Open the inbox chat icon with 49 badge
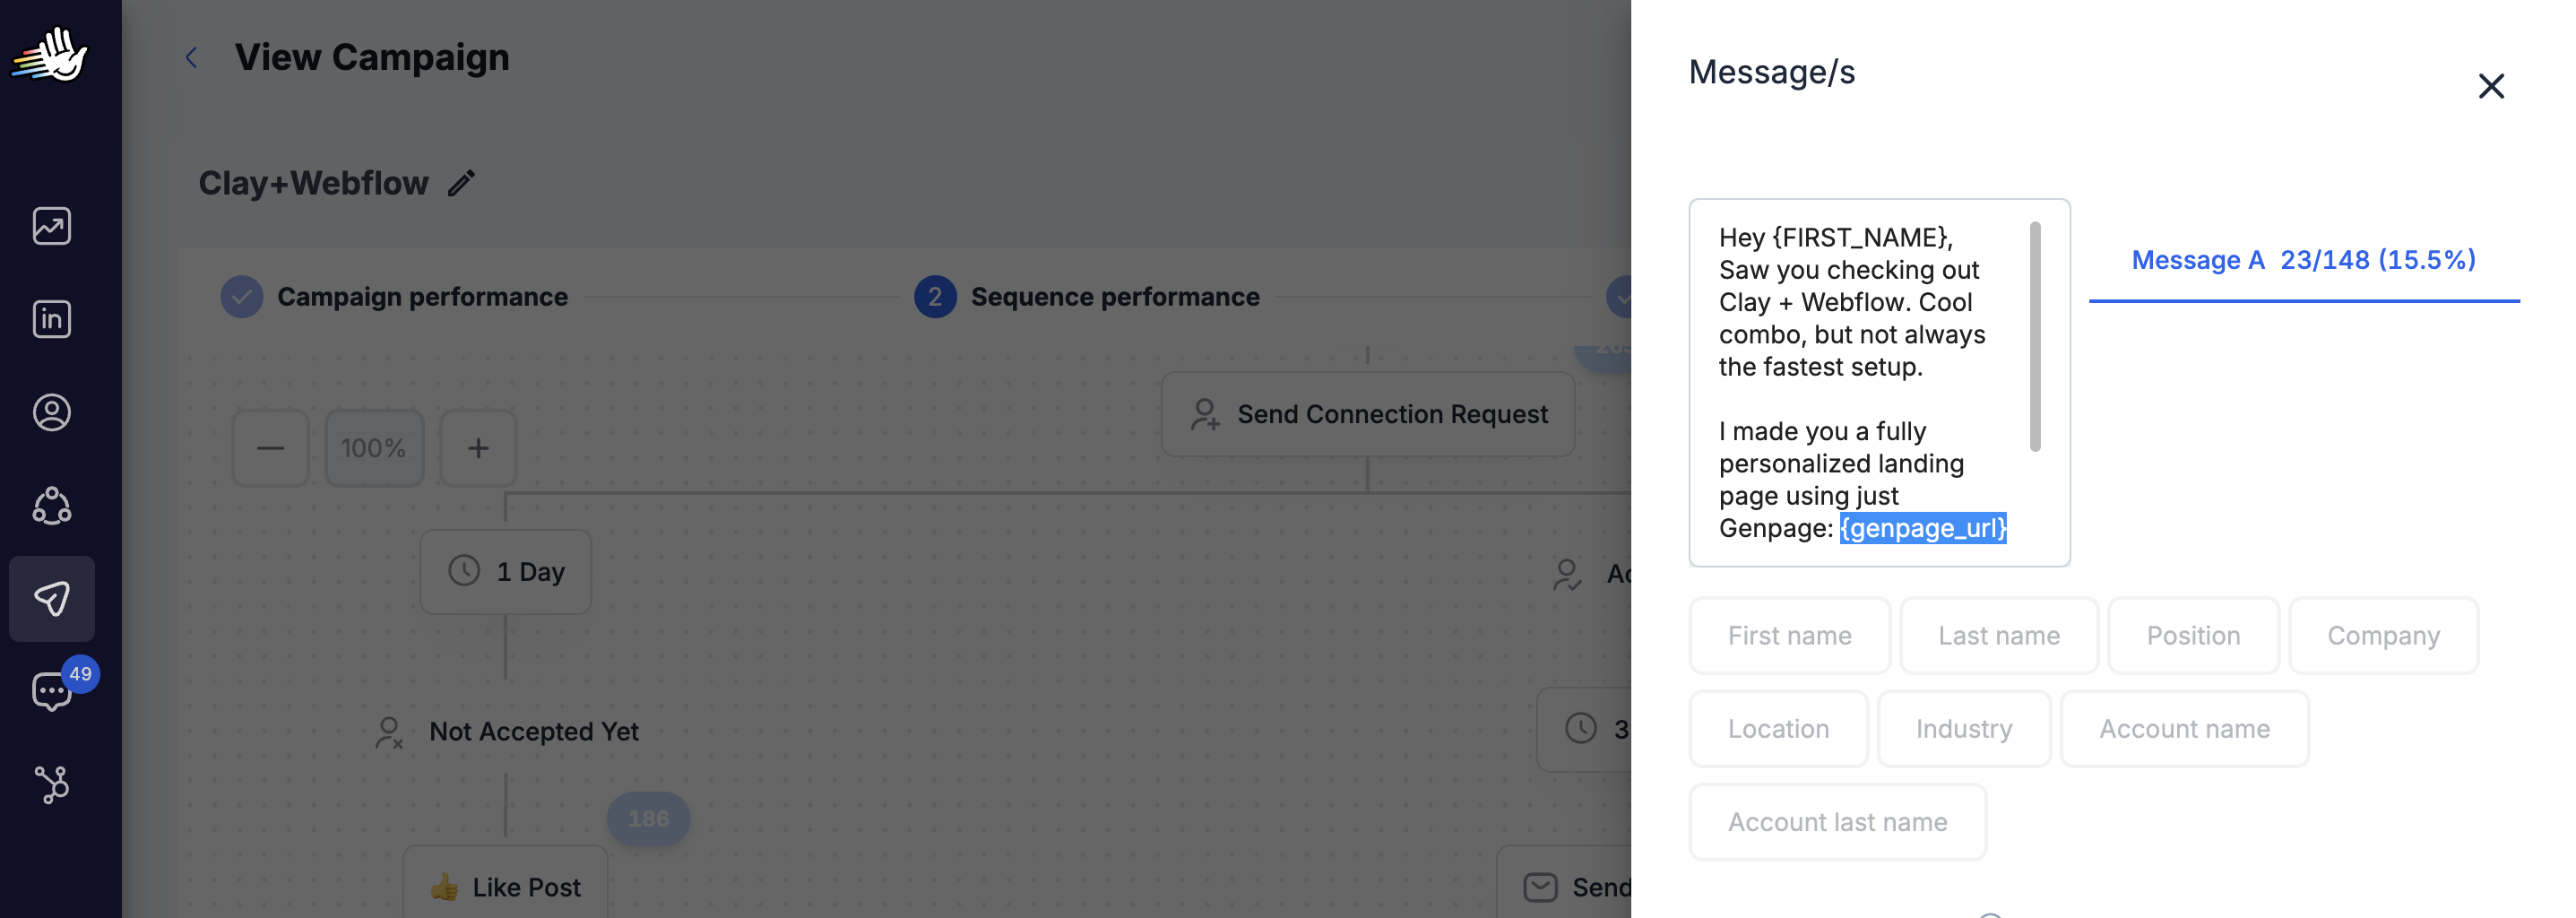 (x=52, y=690)
